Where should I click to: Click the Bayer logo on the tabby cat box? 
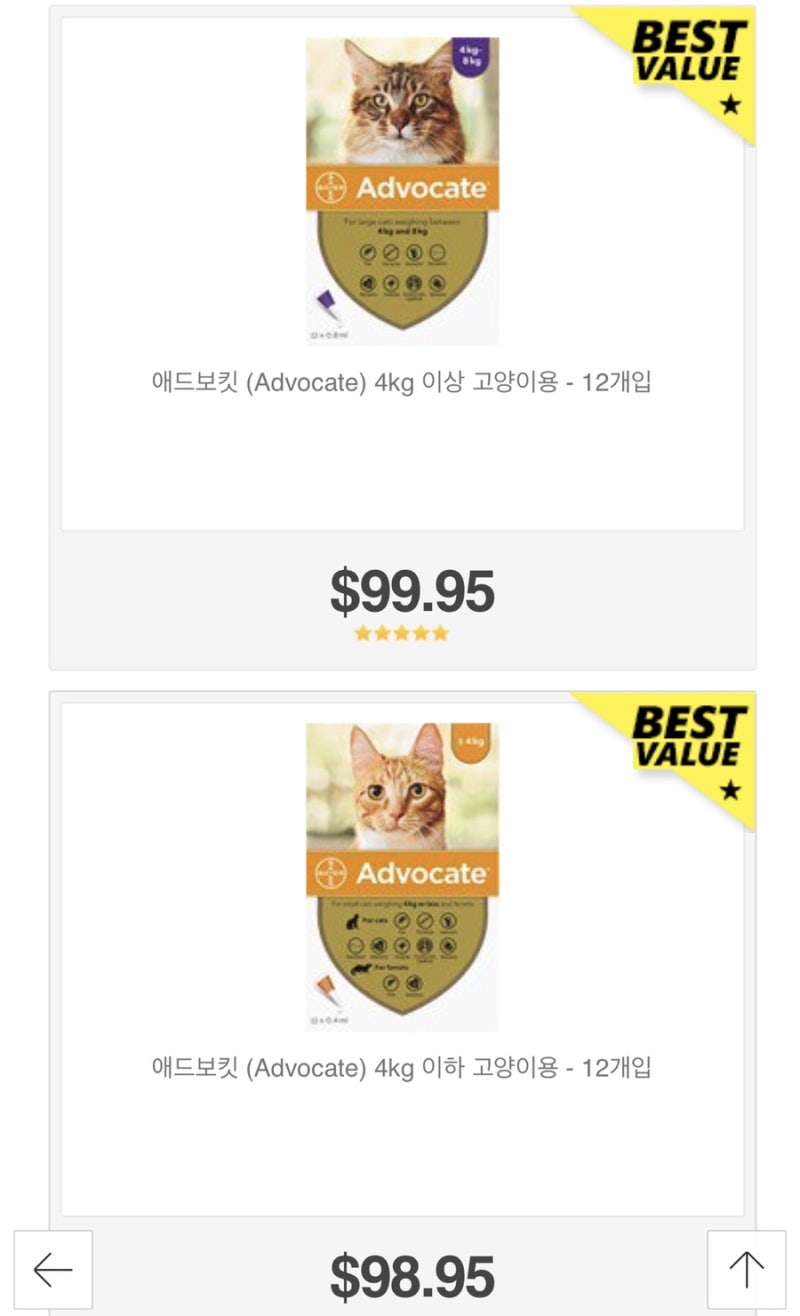(x=331, y=187)
